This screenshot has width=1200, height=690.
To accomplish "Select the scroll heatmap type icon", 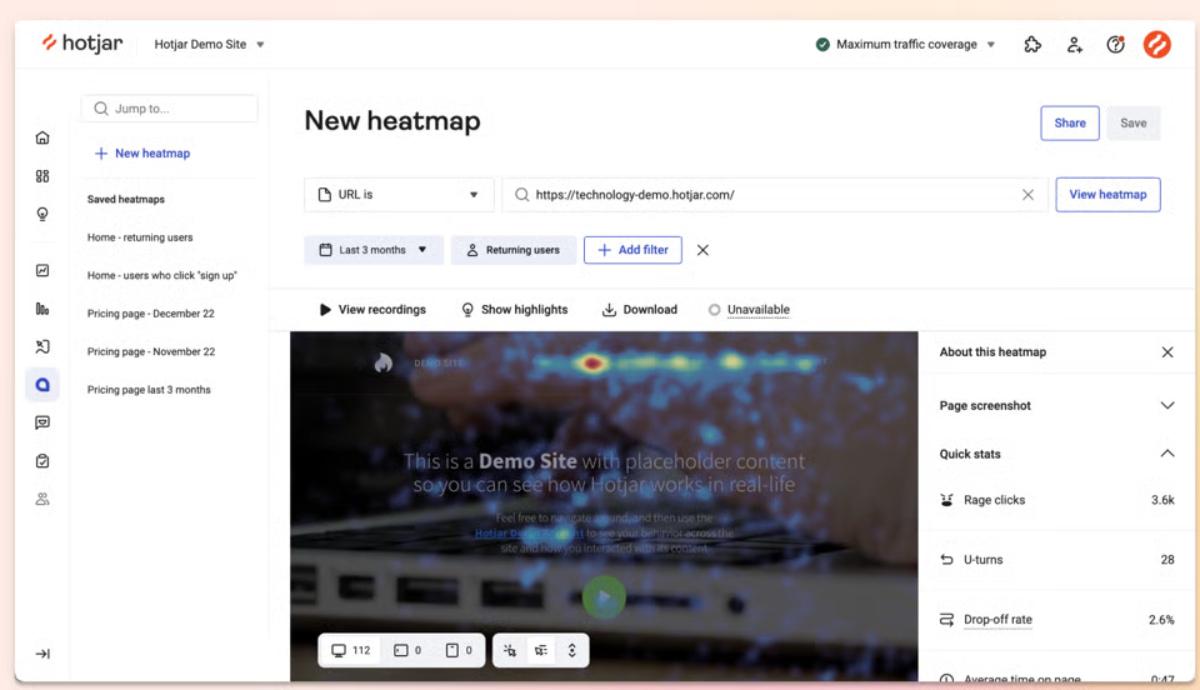I will coord(572,650).
